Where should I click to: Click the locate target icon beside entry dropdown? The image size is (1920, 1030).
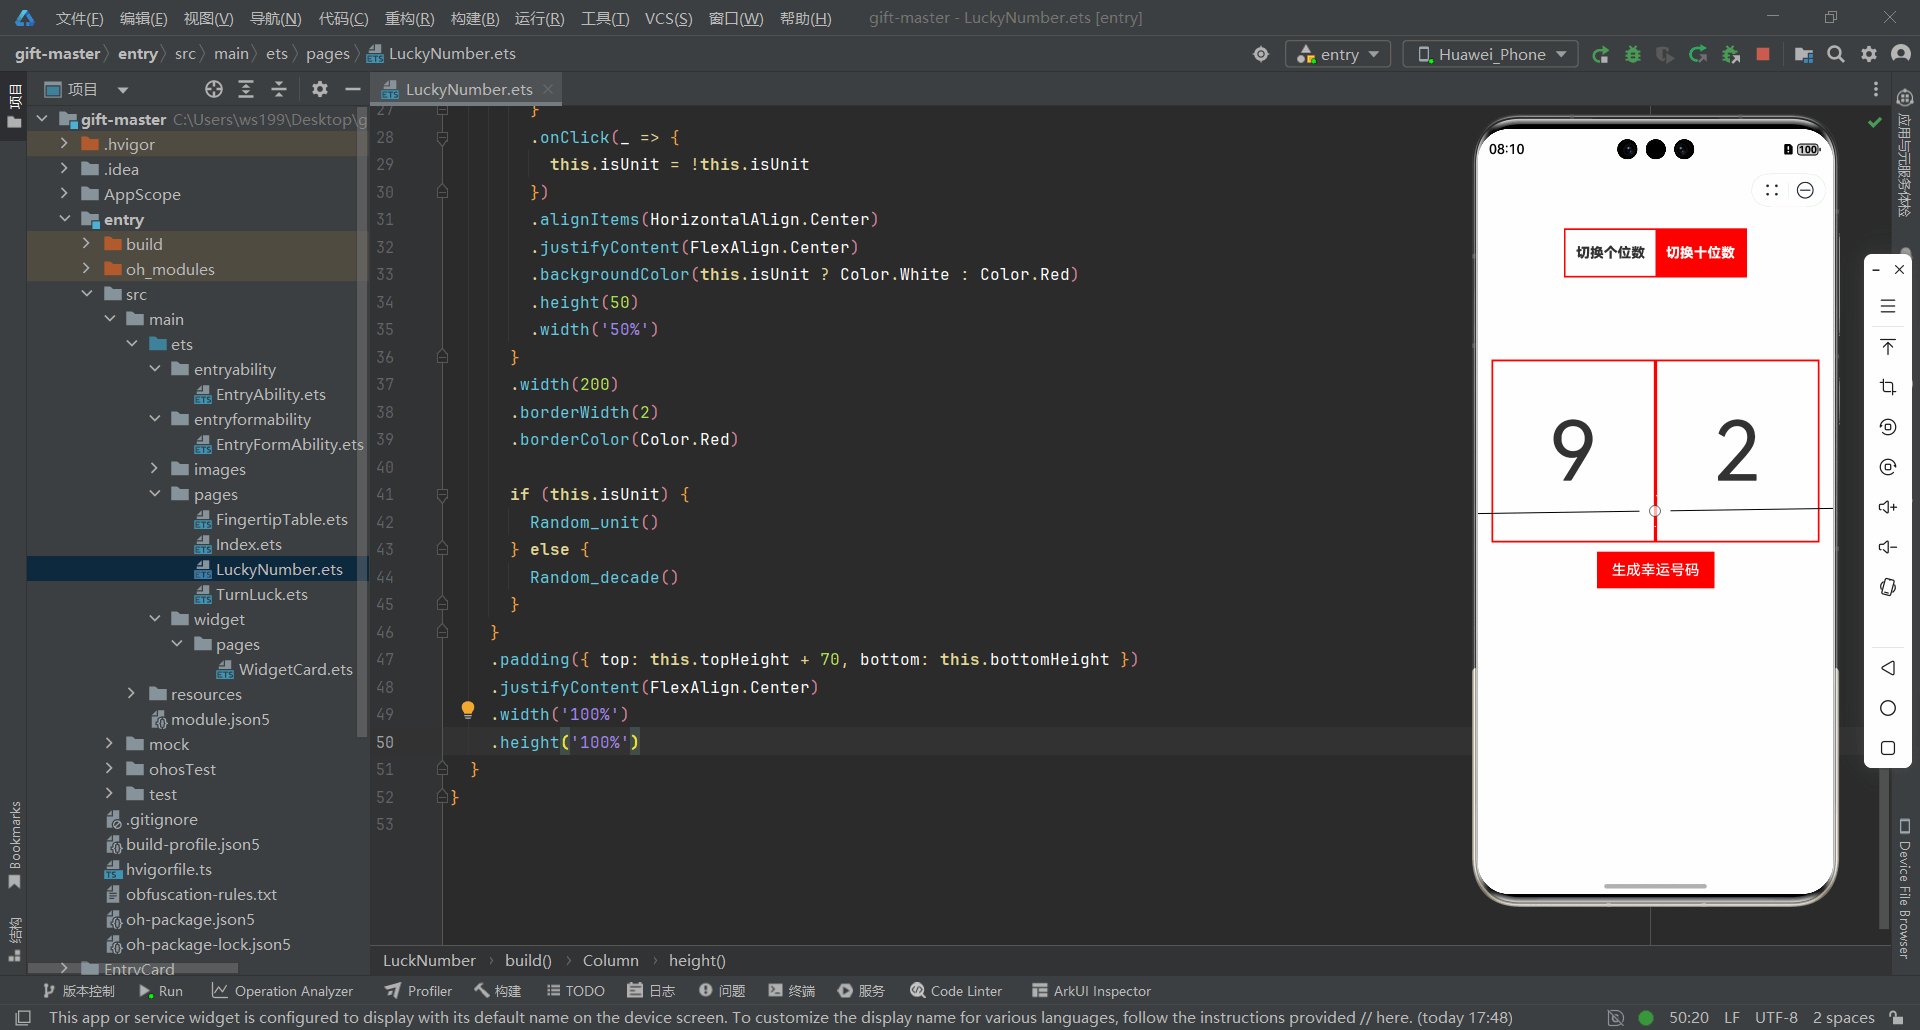pyautogui.click(x=1261, y=54)
